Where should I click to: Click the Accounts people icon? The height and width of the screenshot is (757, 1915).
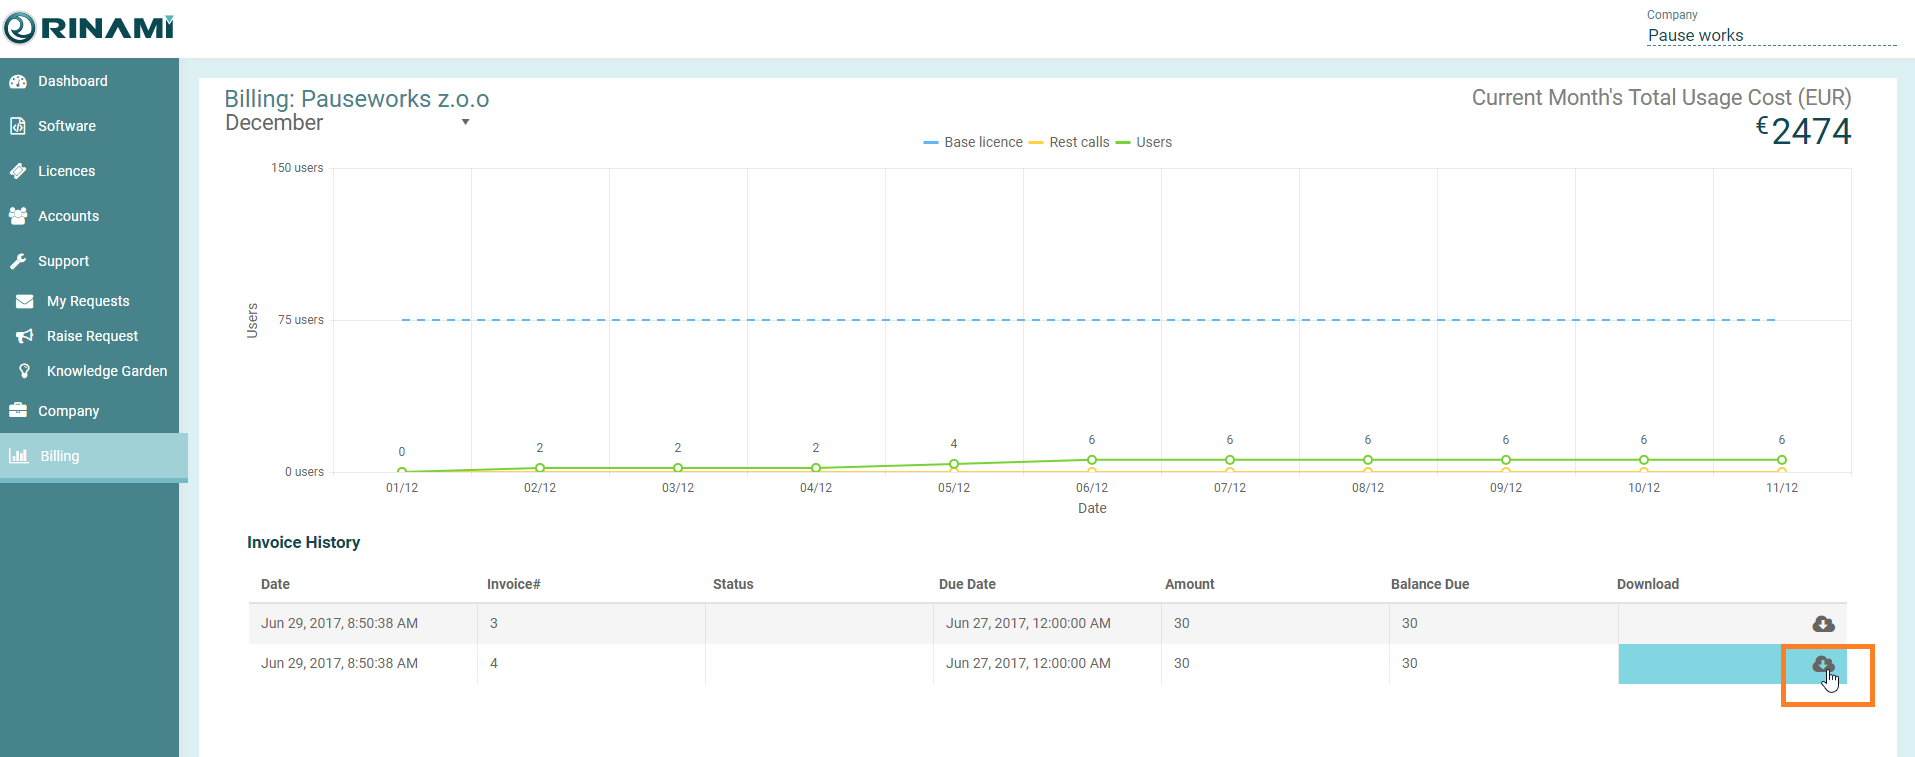click(18, 216)
